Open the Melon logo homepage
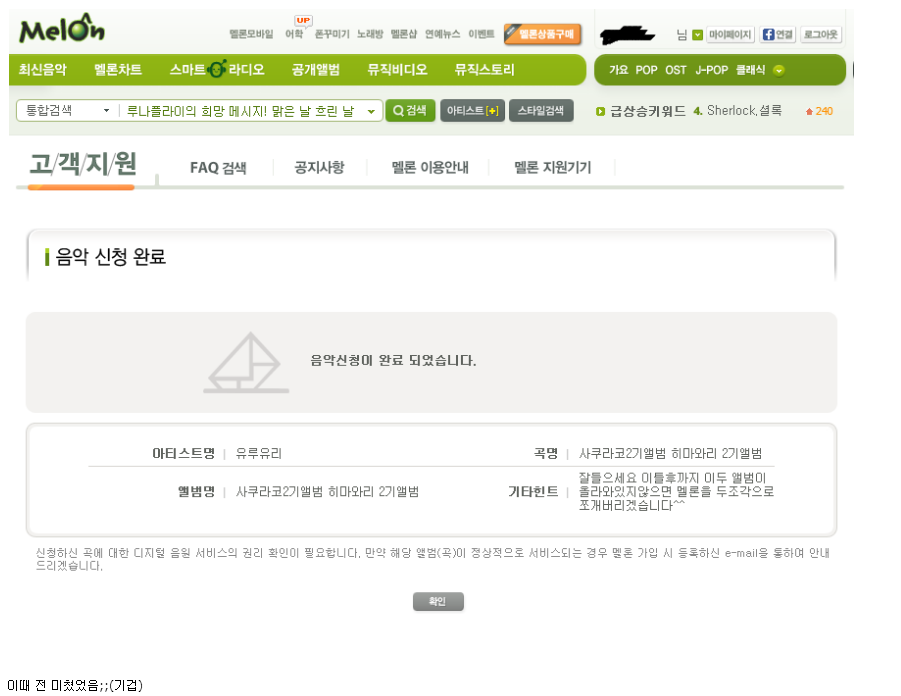Viewport: 901px width, 696px height. click(x=61, y=29)
